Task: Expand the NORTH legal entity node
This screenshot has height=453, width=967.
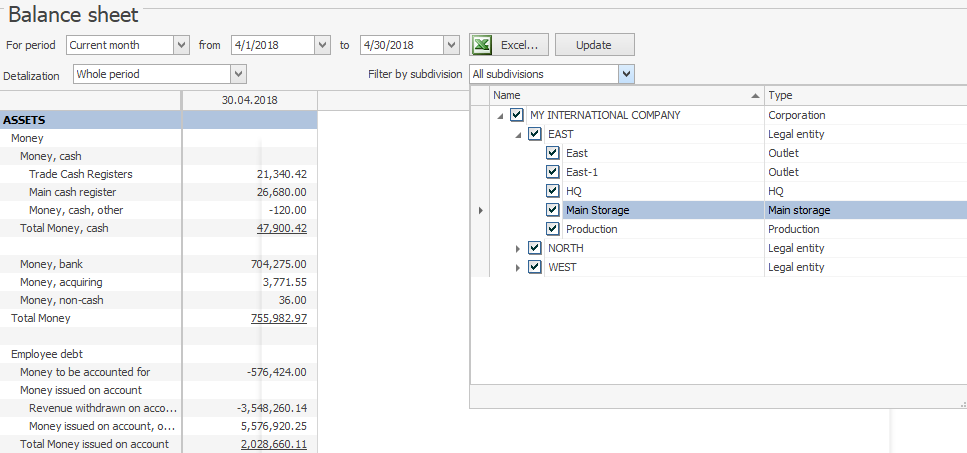Action: pyautogui.click(x=518, y=248)
